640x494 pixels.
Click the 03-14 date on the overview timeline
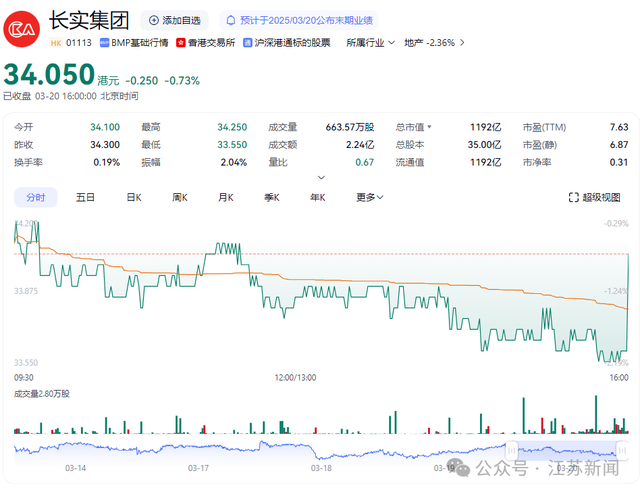tap(76, 468)
